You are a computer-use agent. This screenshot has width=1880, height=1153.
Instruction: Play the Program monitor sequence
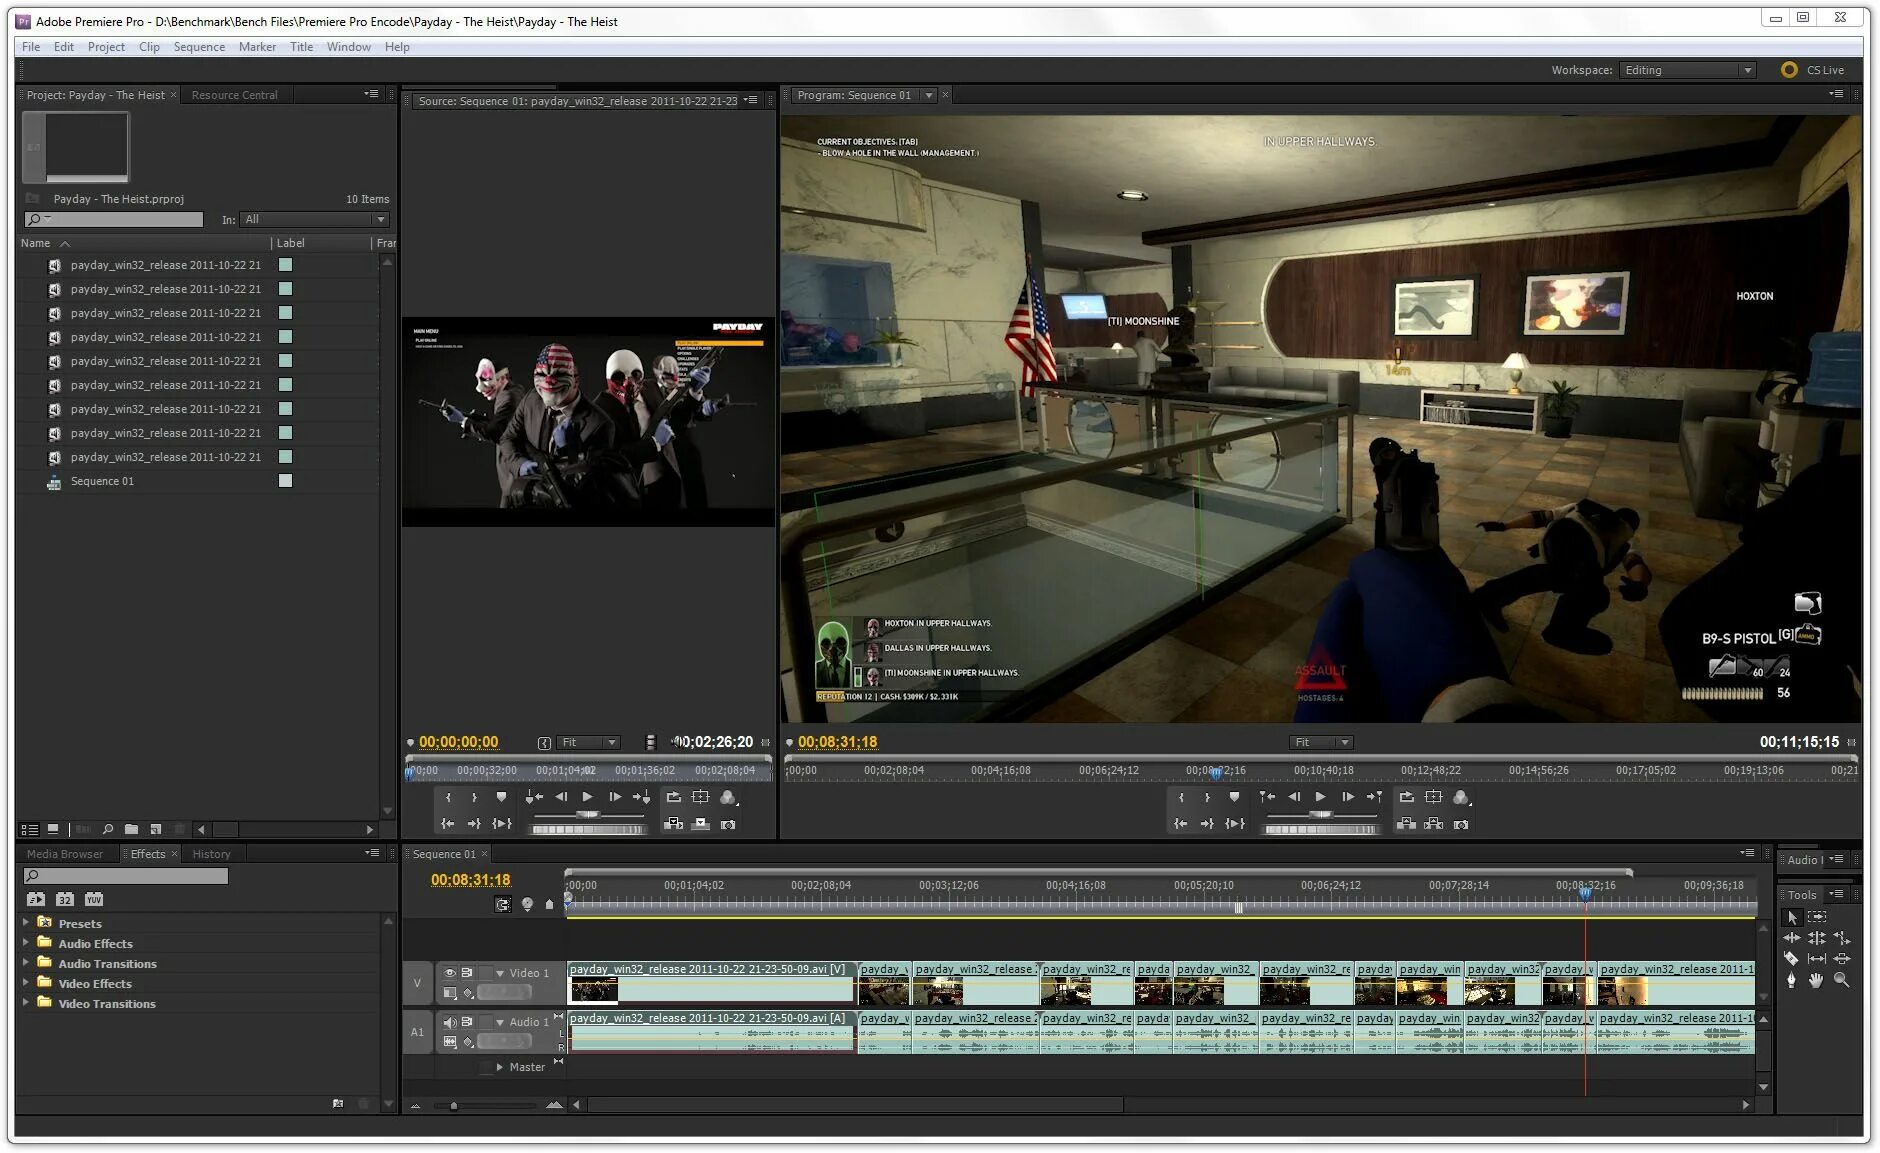click(1320, 797)
